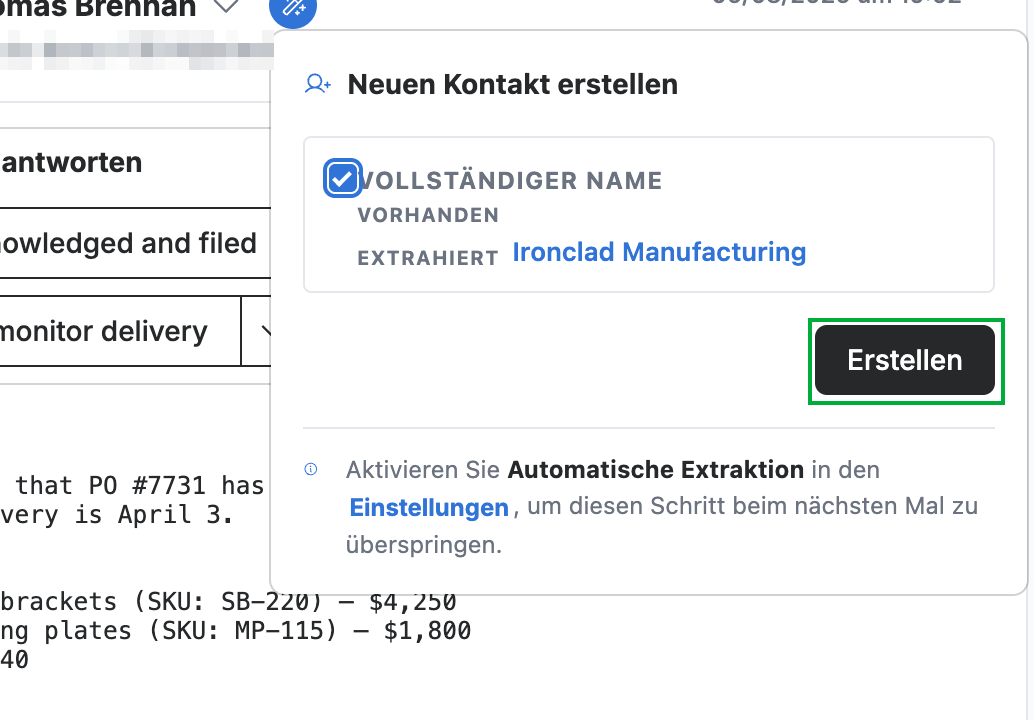Click the add-contact icon beside Neuen Kontakt erstellen

(318, 84)
